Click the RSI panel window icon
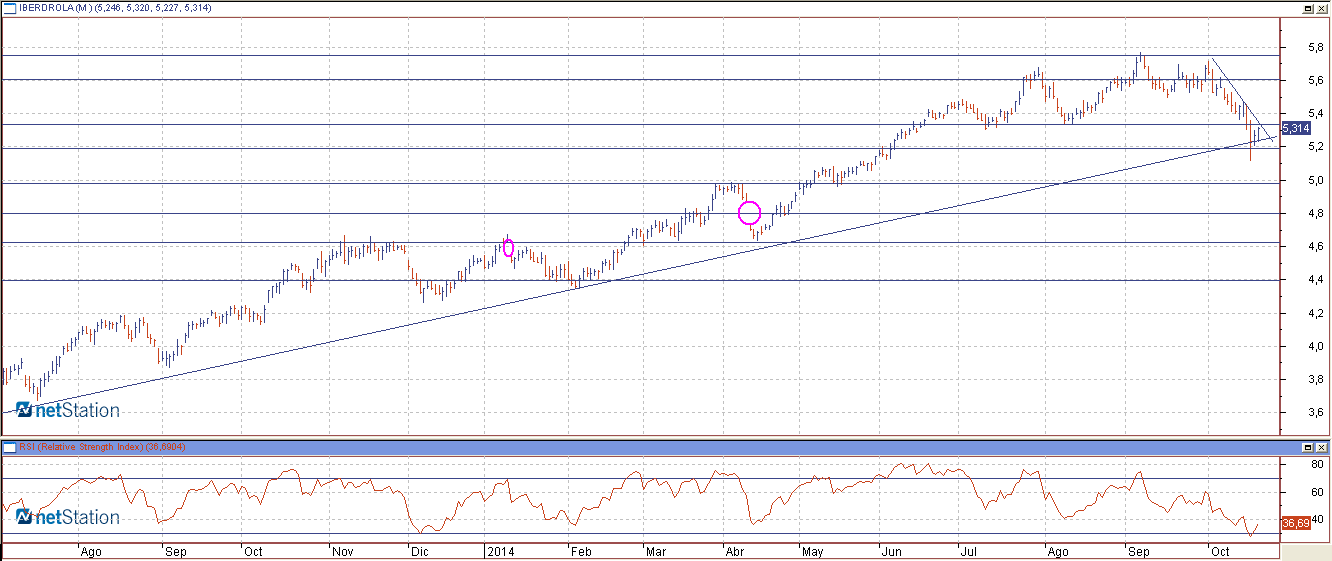The image size is (1332, 561). [x=9, y=446]
